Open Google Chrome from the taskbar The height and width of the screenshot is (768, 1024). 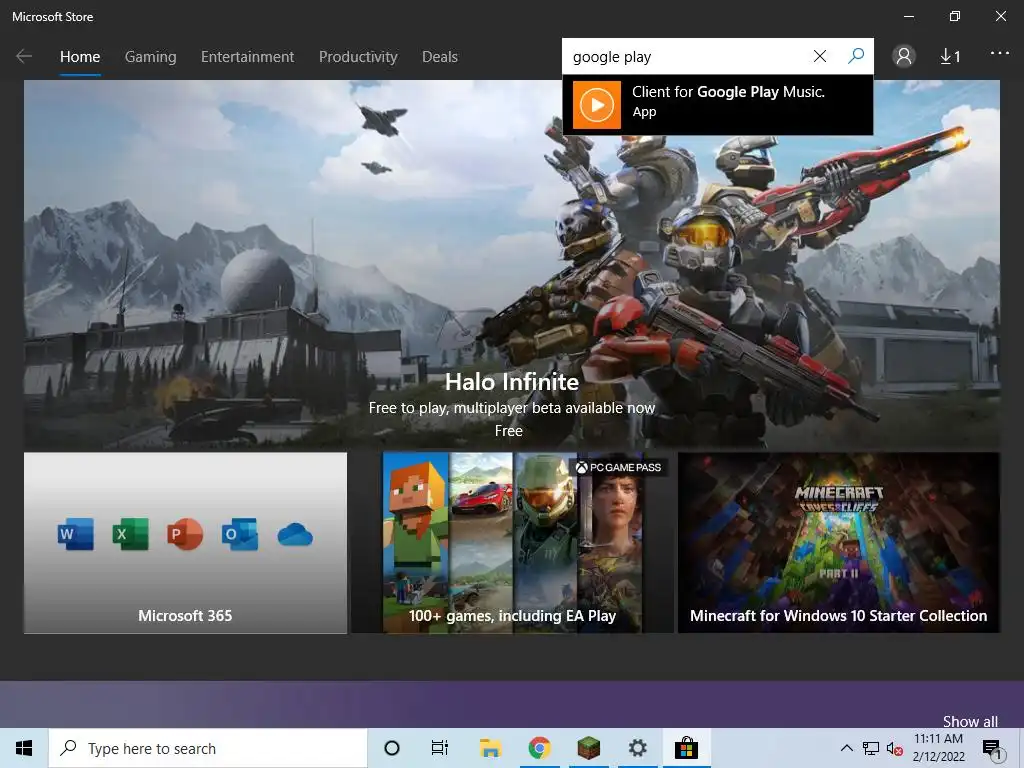pyautogui.click(x=539, y=748)
